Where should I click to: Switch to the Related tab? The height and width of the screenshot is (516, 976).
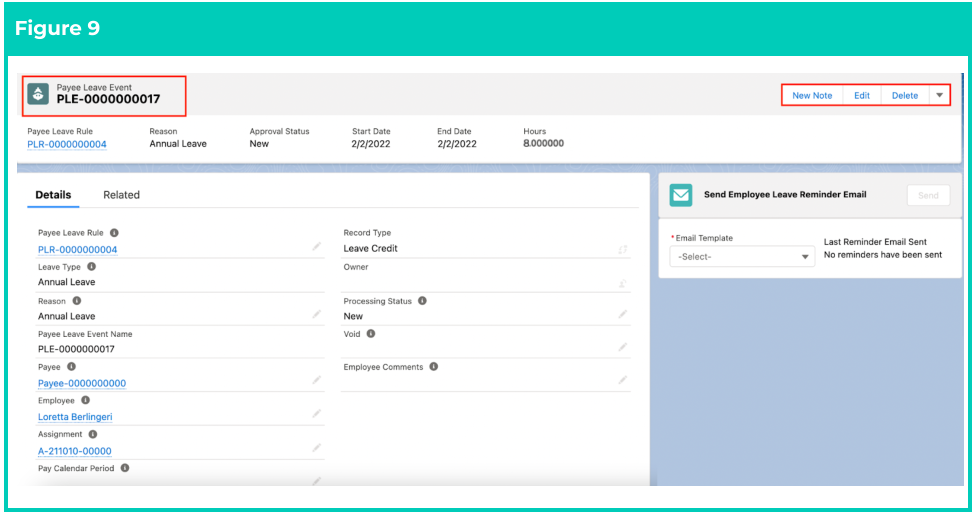point(121,195)
